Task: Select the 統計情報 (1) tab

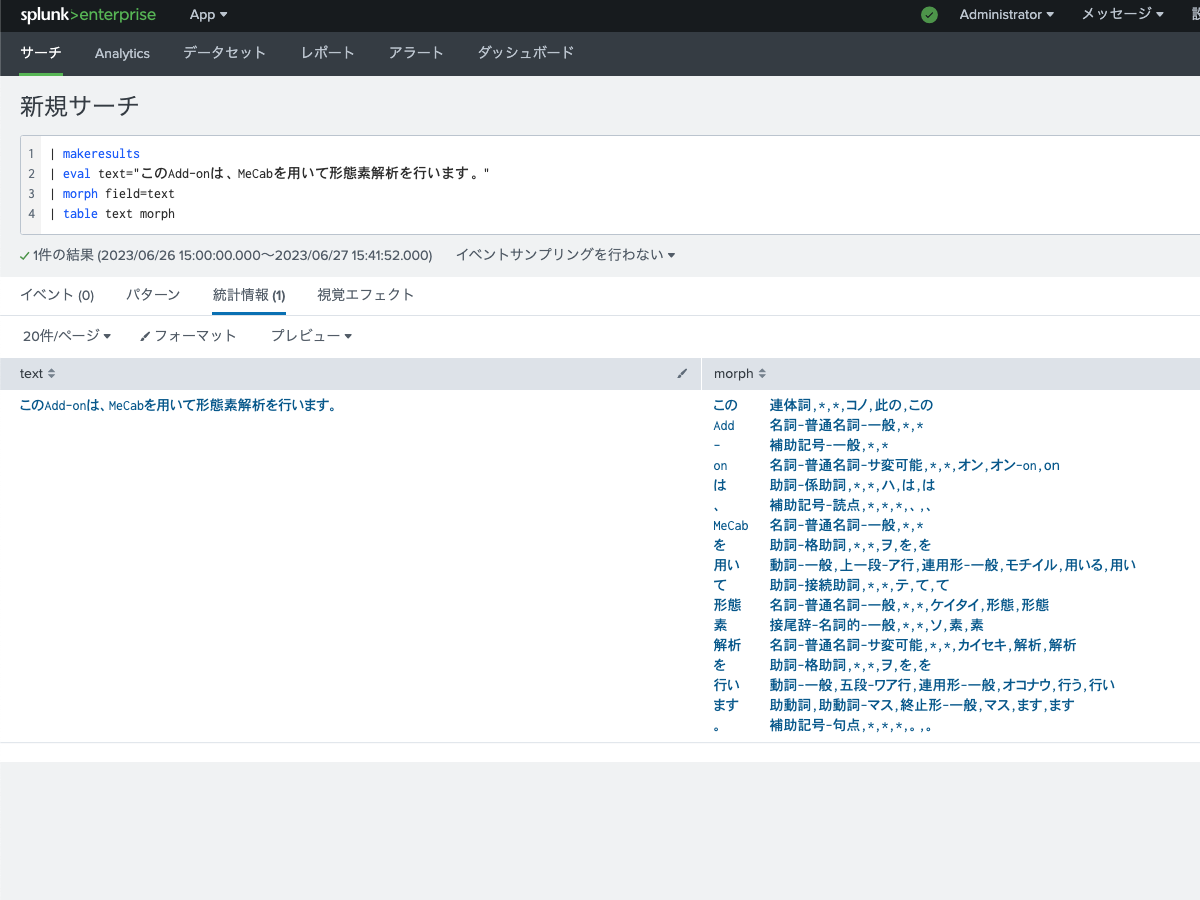Action: tap(249, 295)
